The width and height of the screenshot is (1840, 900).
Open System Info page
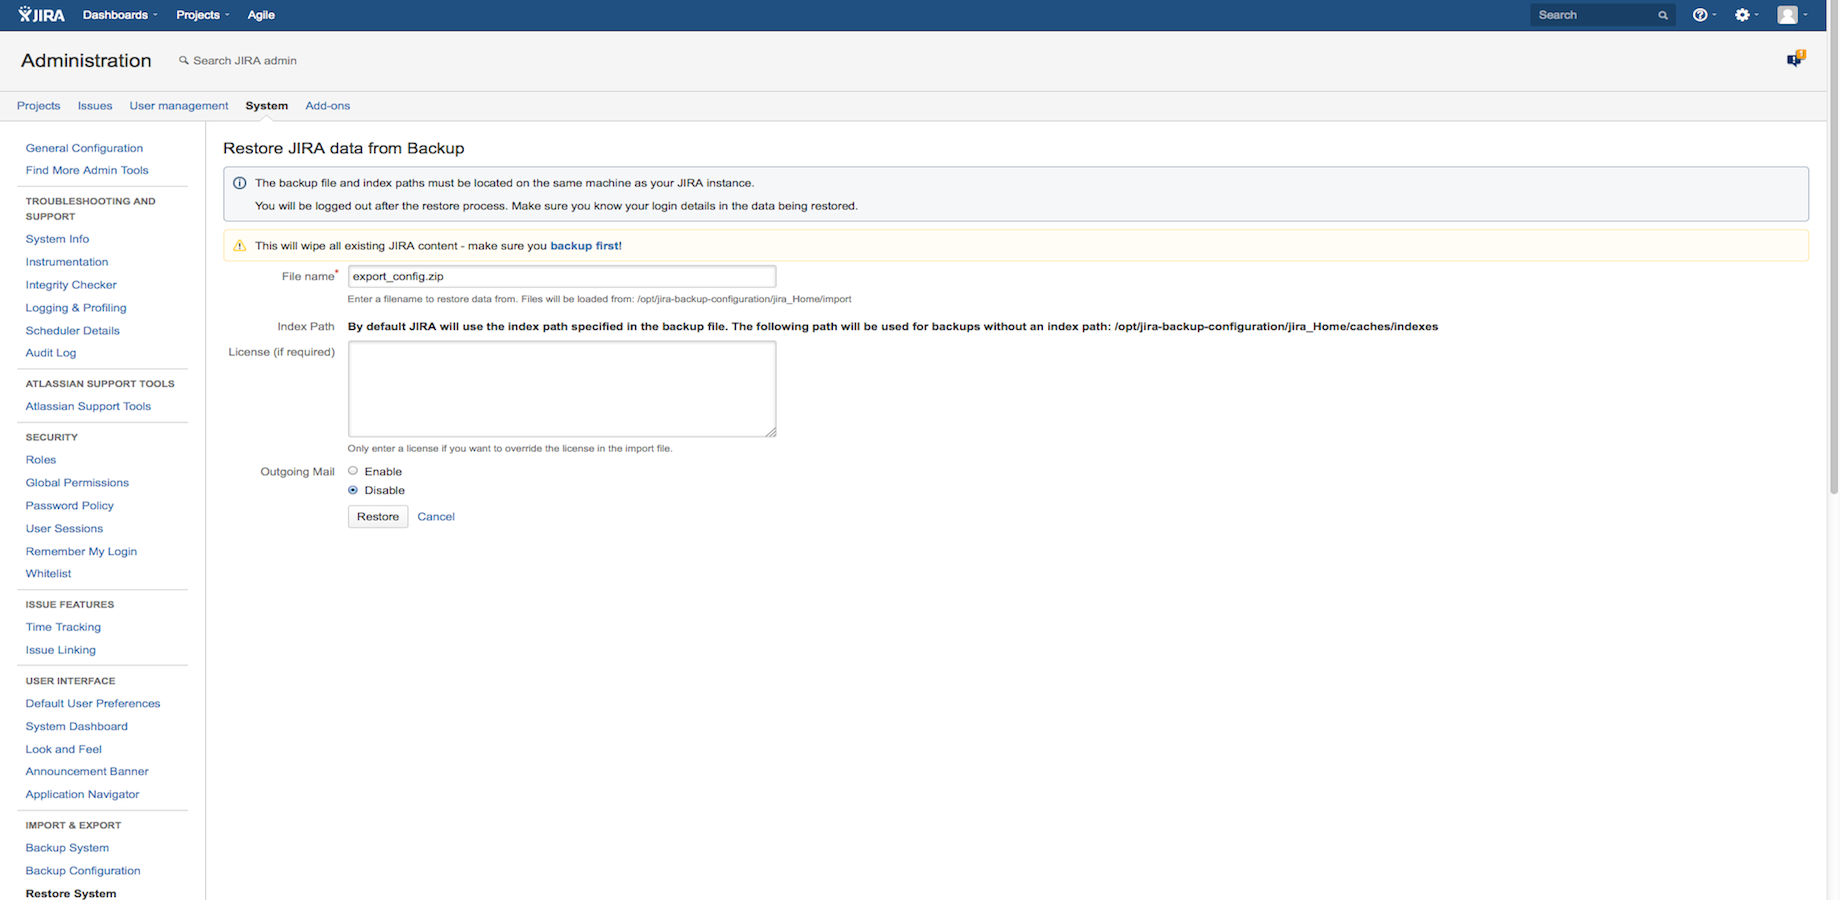(57, 239)
